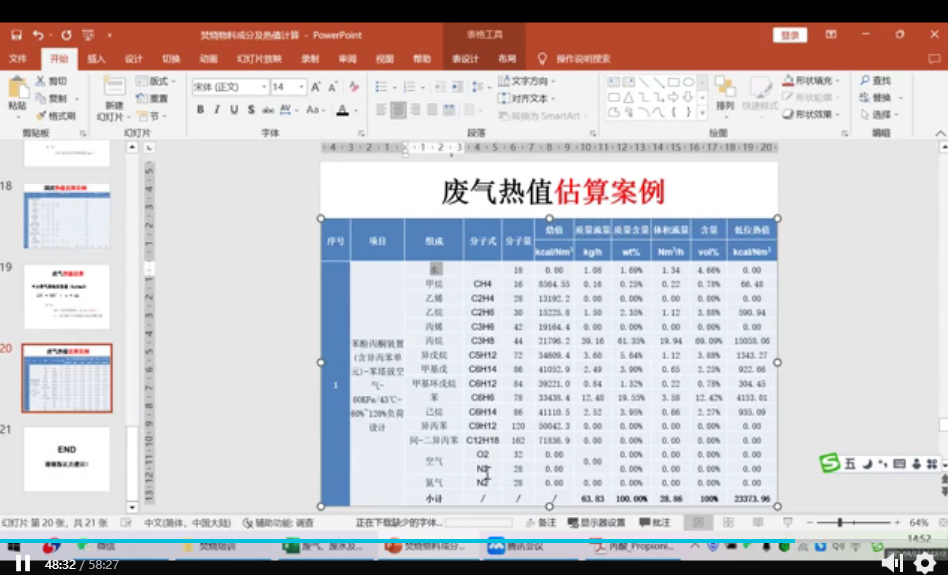
Task: Toggle Italic formatting
Action: point(217,110)
